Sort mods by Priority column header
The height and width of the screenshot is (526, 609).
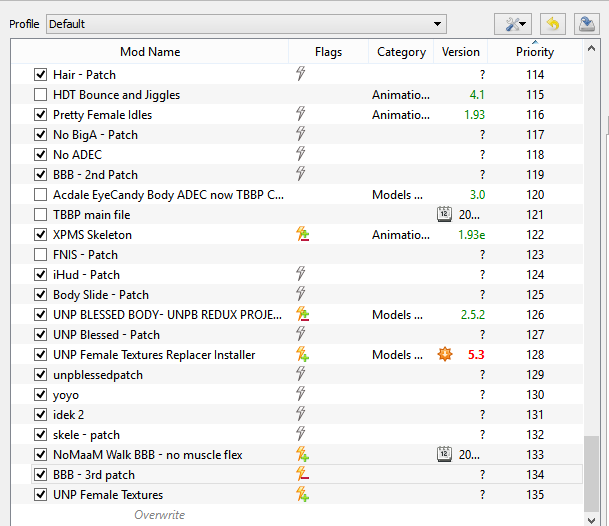coord(535,52)
